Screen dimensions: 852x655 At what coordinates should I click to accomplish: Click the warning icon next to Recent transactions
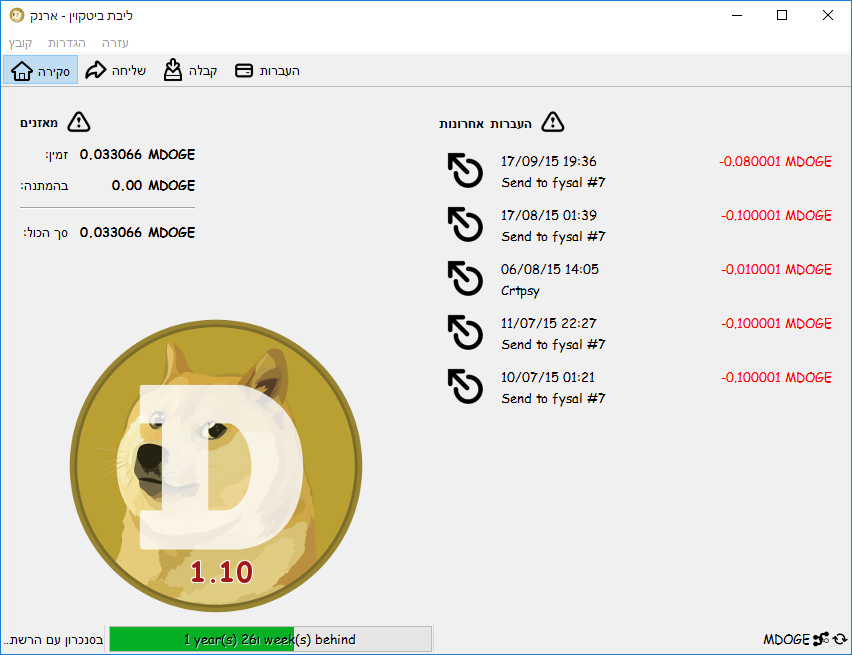[x=553, y=122]
